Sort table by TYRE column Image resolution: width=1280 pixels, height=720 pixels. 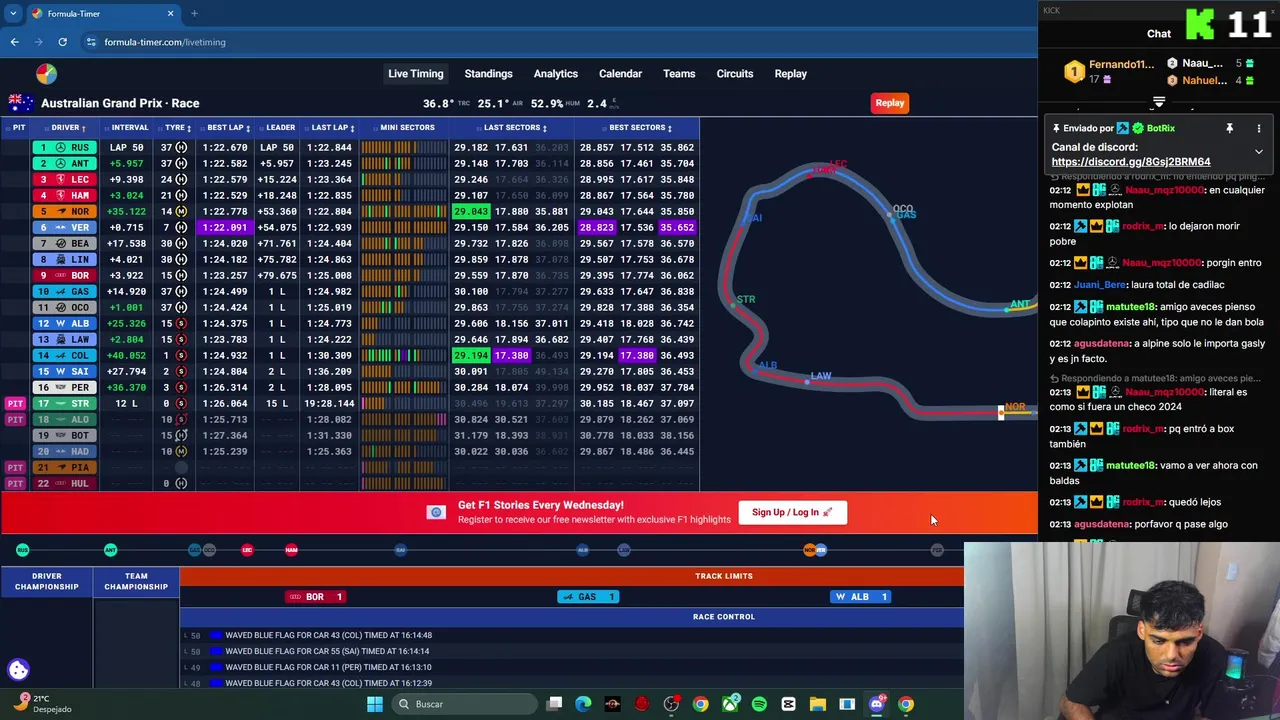[177, 128]
